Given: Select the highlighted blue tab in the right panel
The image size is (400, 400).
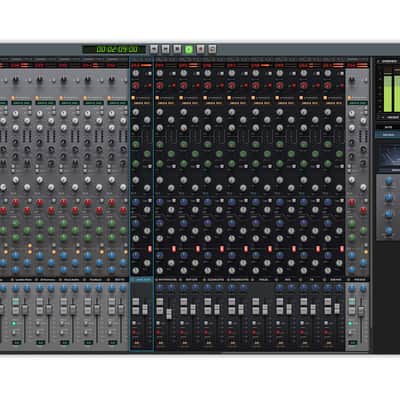Looking at the screenshot, I should click(388, 135).
